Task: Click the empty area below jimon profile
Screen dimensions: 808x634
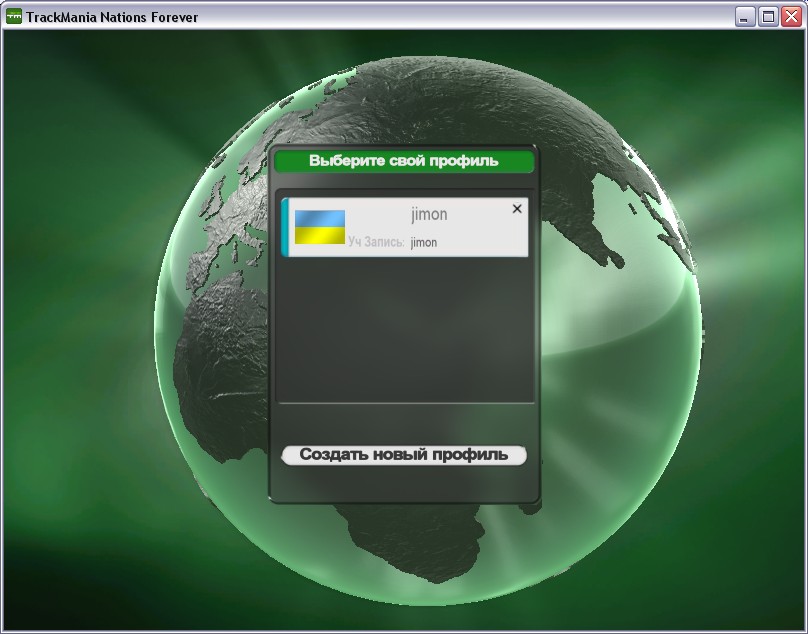Action: tap(405, 330)
